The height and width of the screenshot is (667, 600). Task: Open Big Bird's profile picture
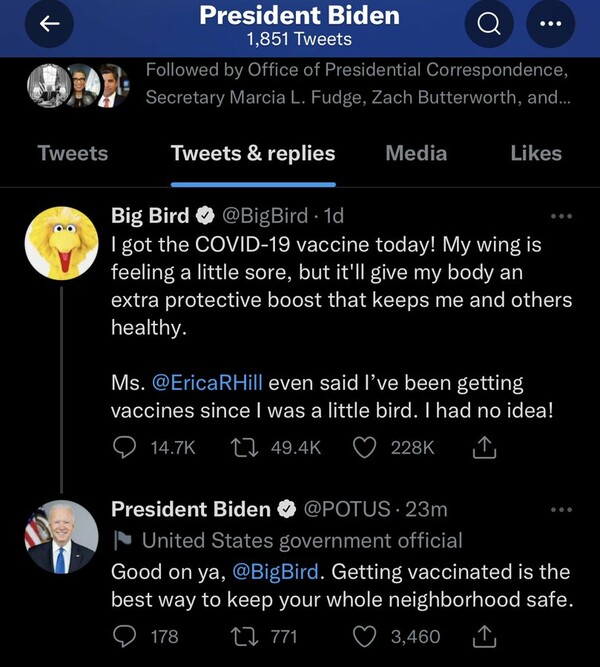pos(61,242)
